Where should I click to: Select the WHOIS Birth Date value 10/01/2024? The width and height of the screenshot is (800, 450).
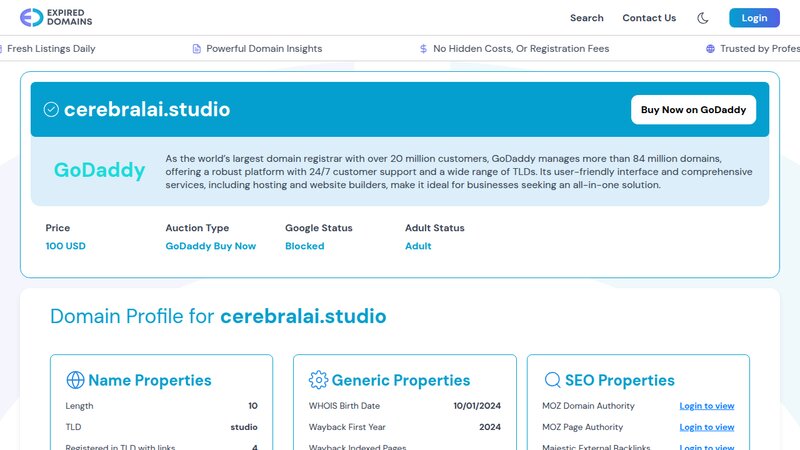[477, 406]
